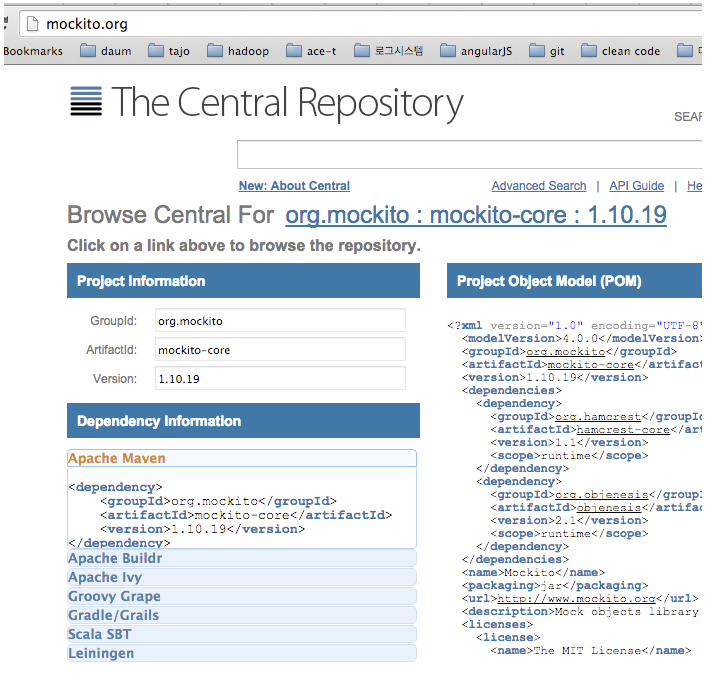Click the name Mockito line in POM

(533, 573)
